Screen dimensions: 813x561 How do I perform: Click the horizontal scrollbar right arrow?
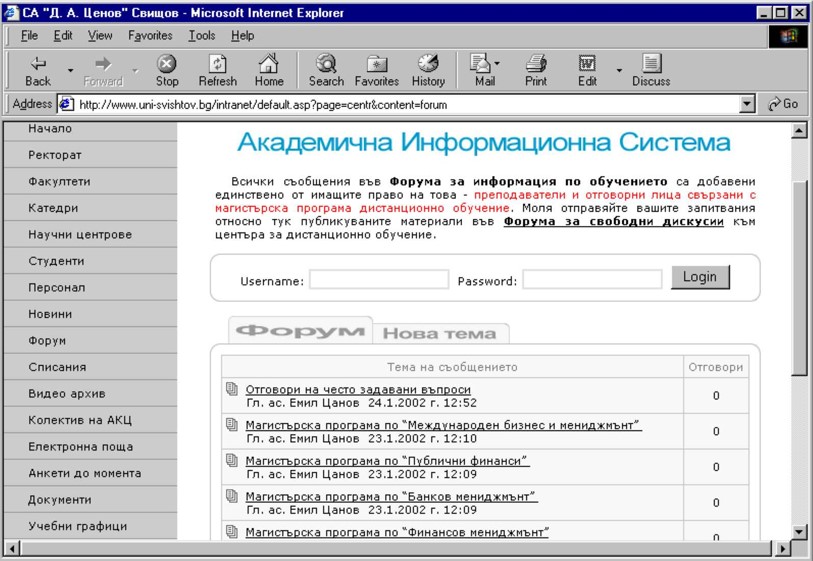pos(782,548)
